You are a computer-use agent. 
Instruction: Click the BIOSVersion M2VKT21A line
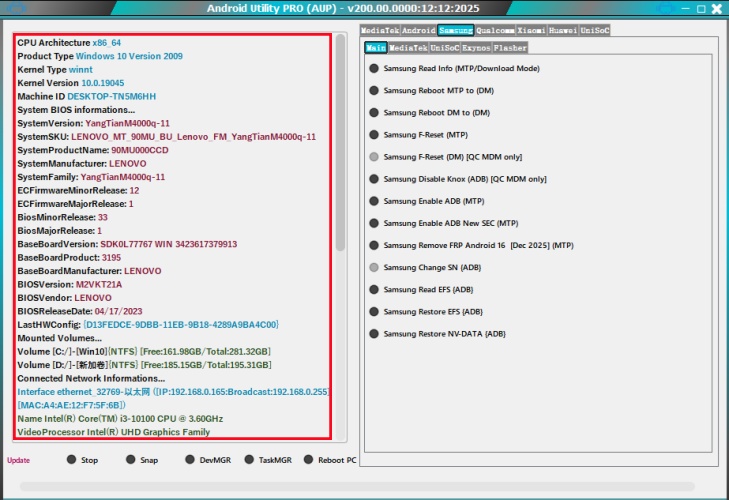click(x=70, y=284)
